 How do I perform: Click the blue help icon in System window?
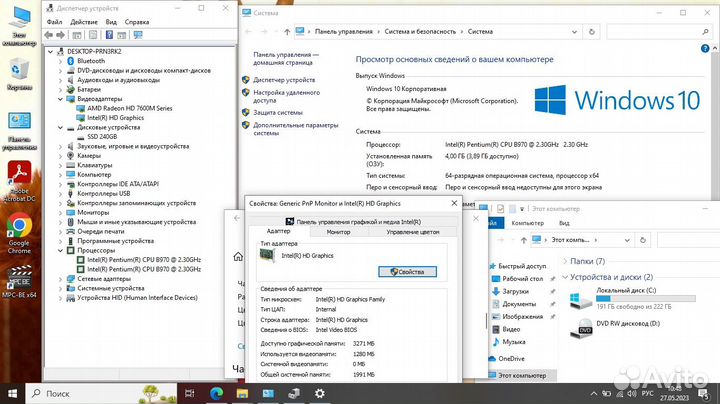click(x=705, y=49)
